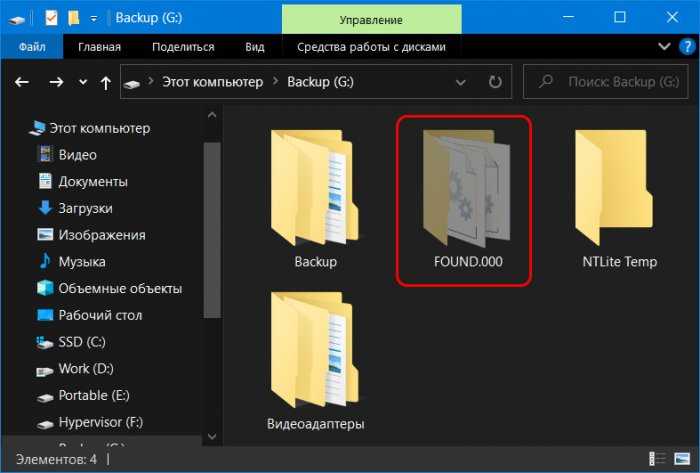The image size is (700, 473).
Task: Select Объемные объекты in navigation pane
Action: 109,289
